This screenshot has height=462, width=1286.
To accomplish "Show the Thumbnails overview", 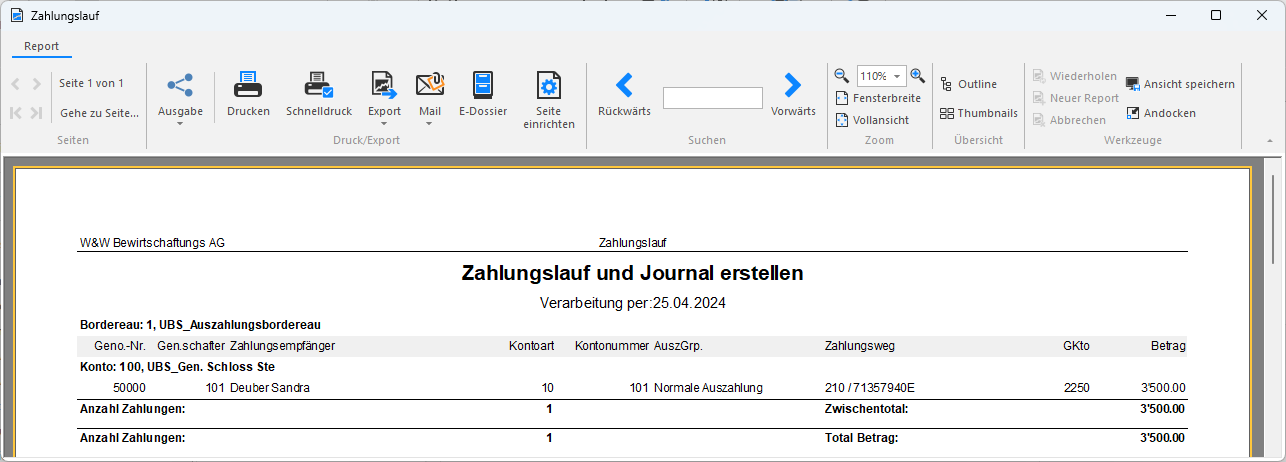I will (x=978, y=113).
